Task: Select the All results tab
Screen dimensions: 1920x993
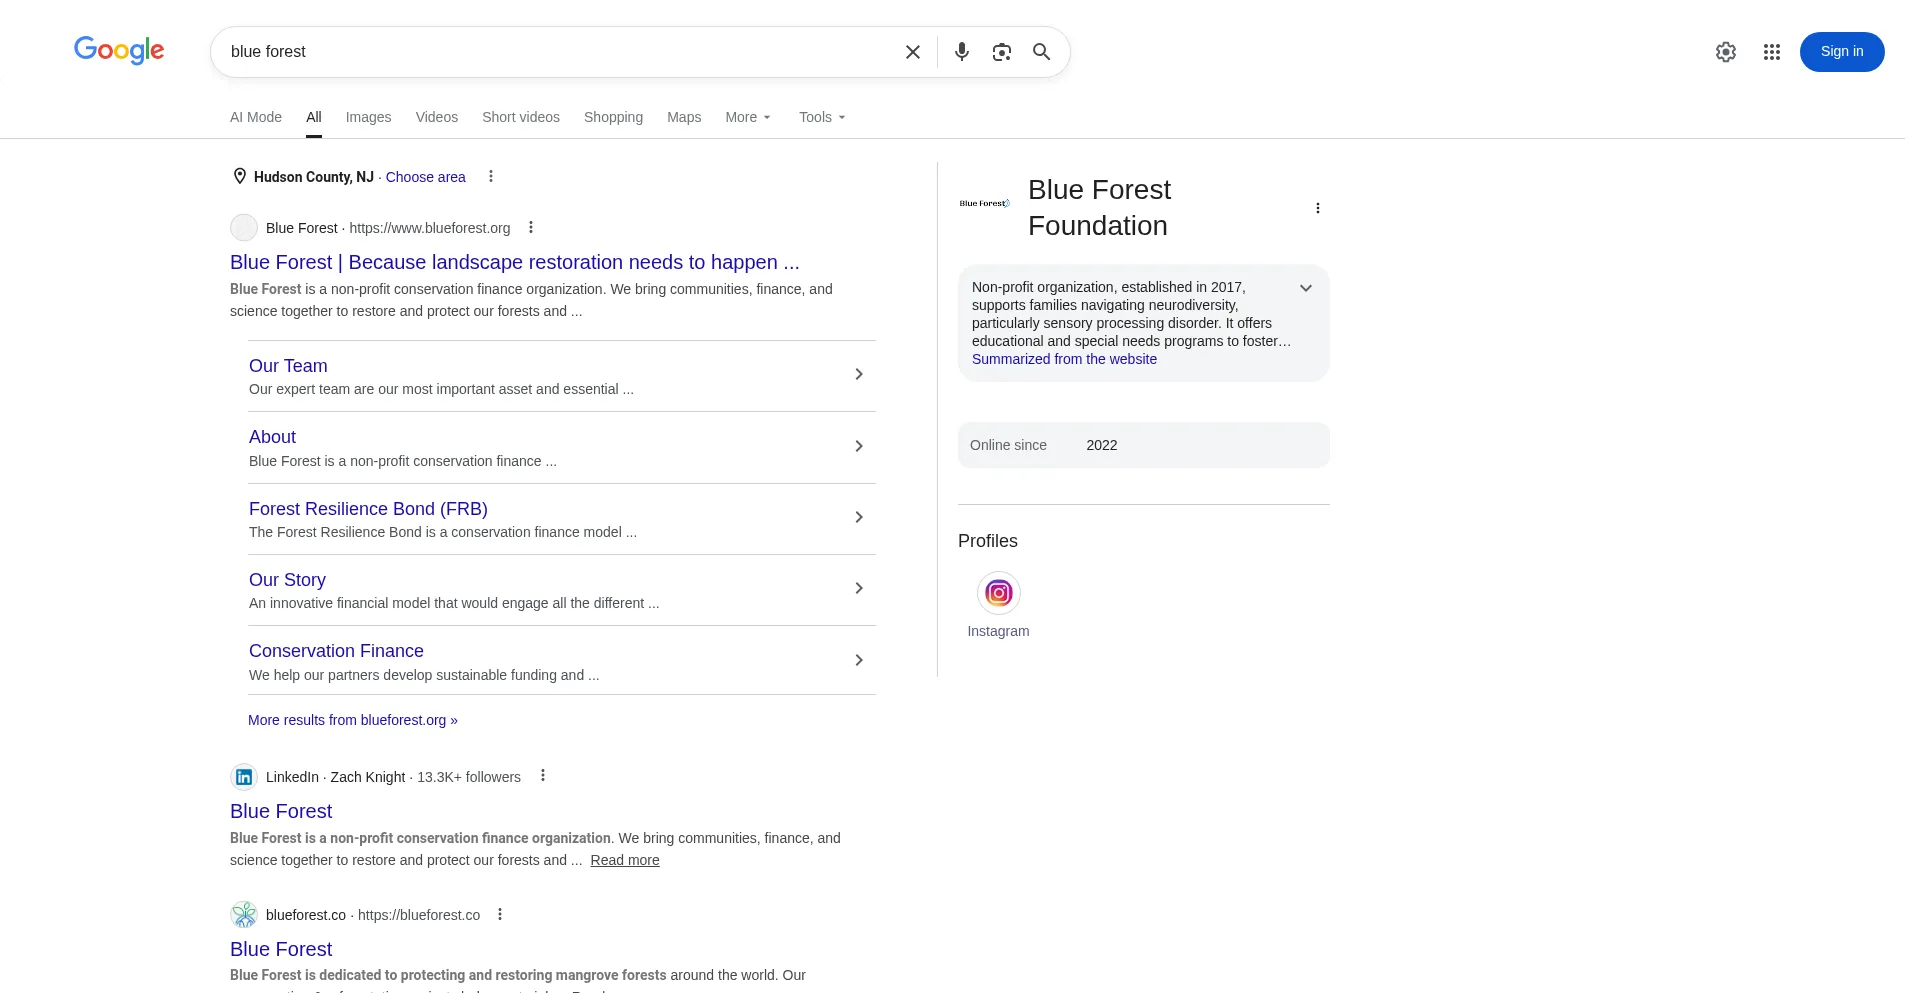Action: click(314, 117)
